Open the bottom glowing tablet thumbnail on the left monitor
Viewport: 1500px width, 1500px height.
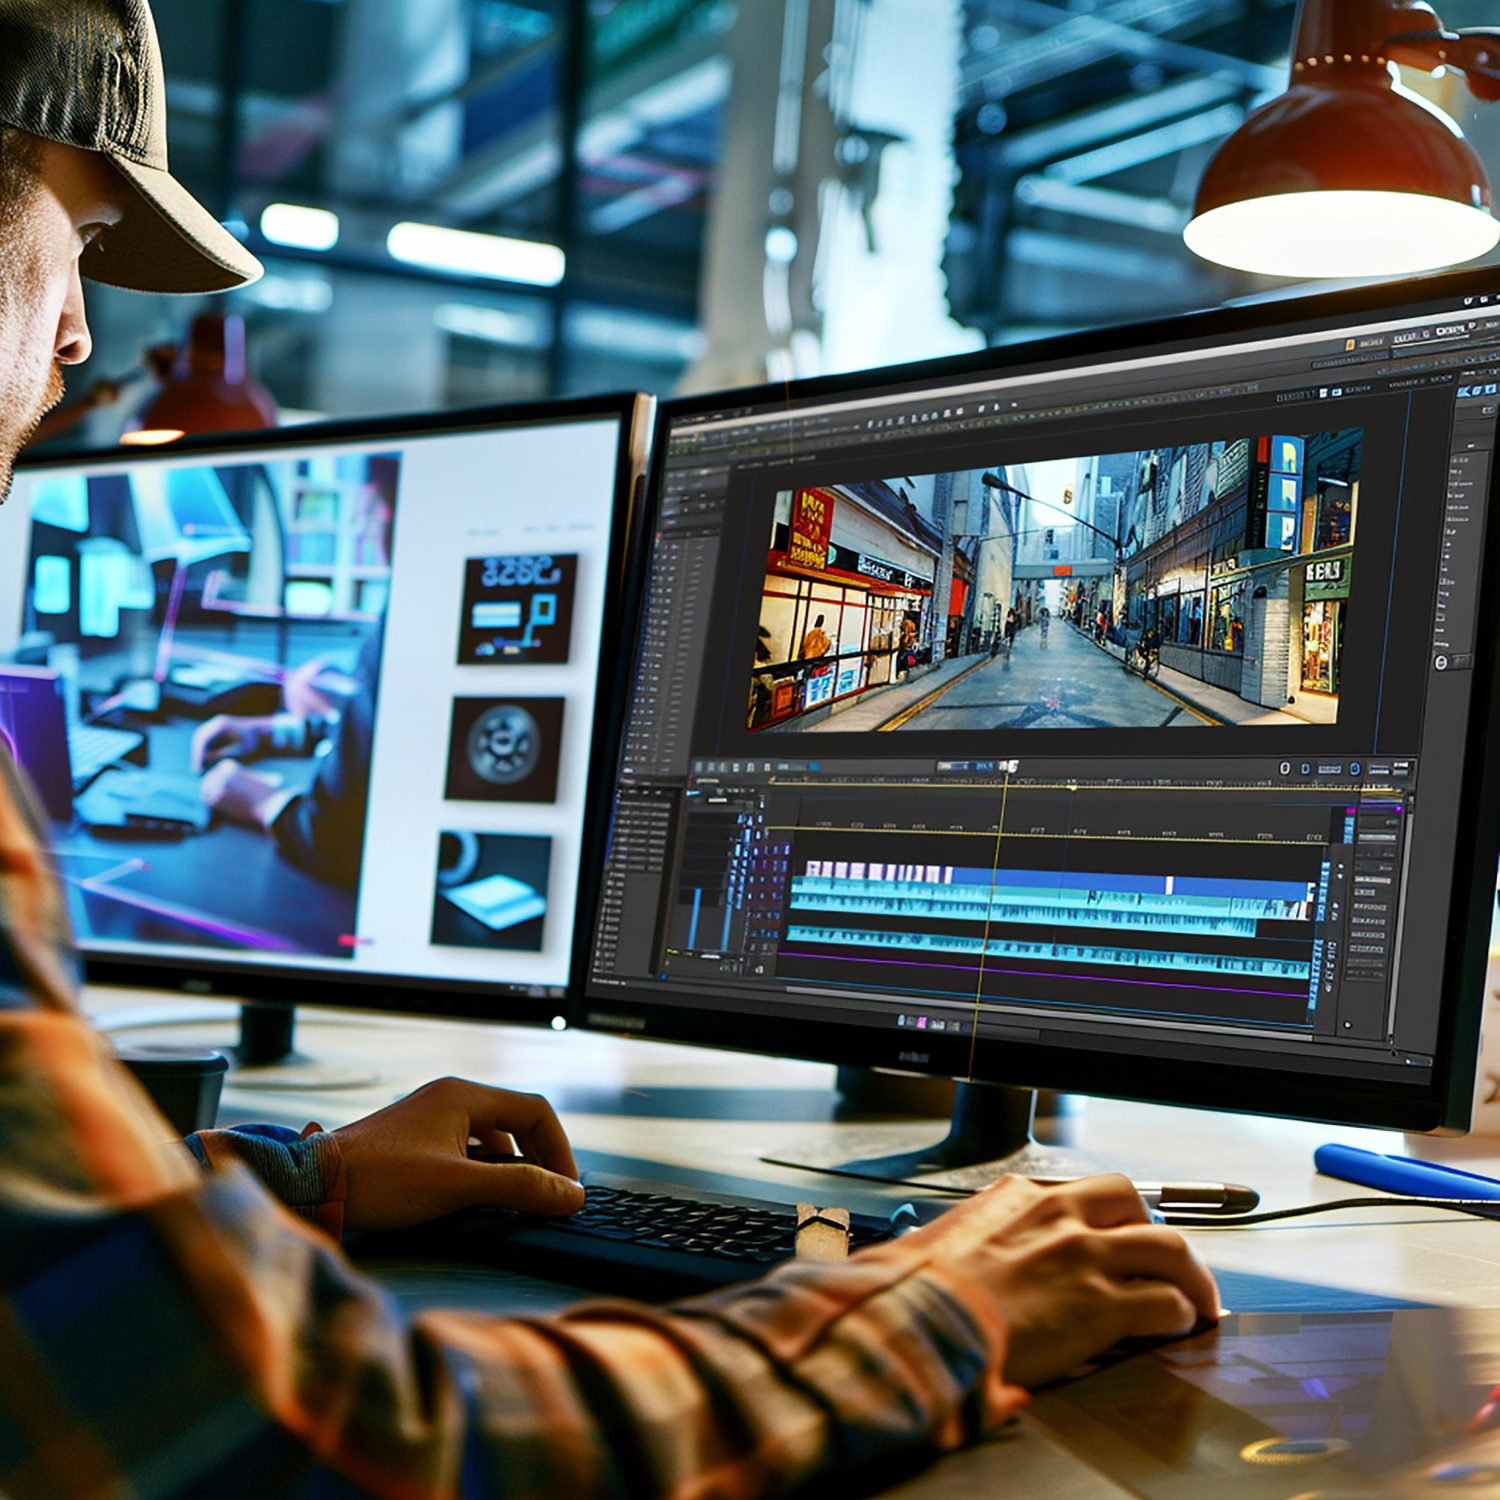click(491, 890)
